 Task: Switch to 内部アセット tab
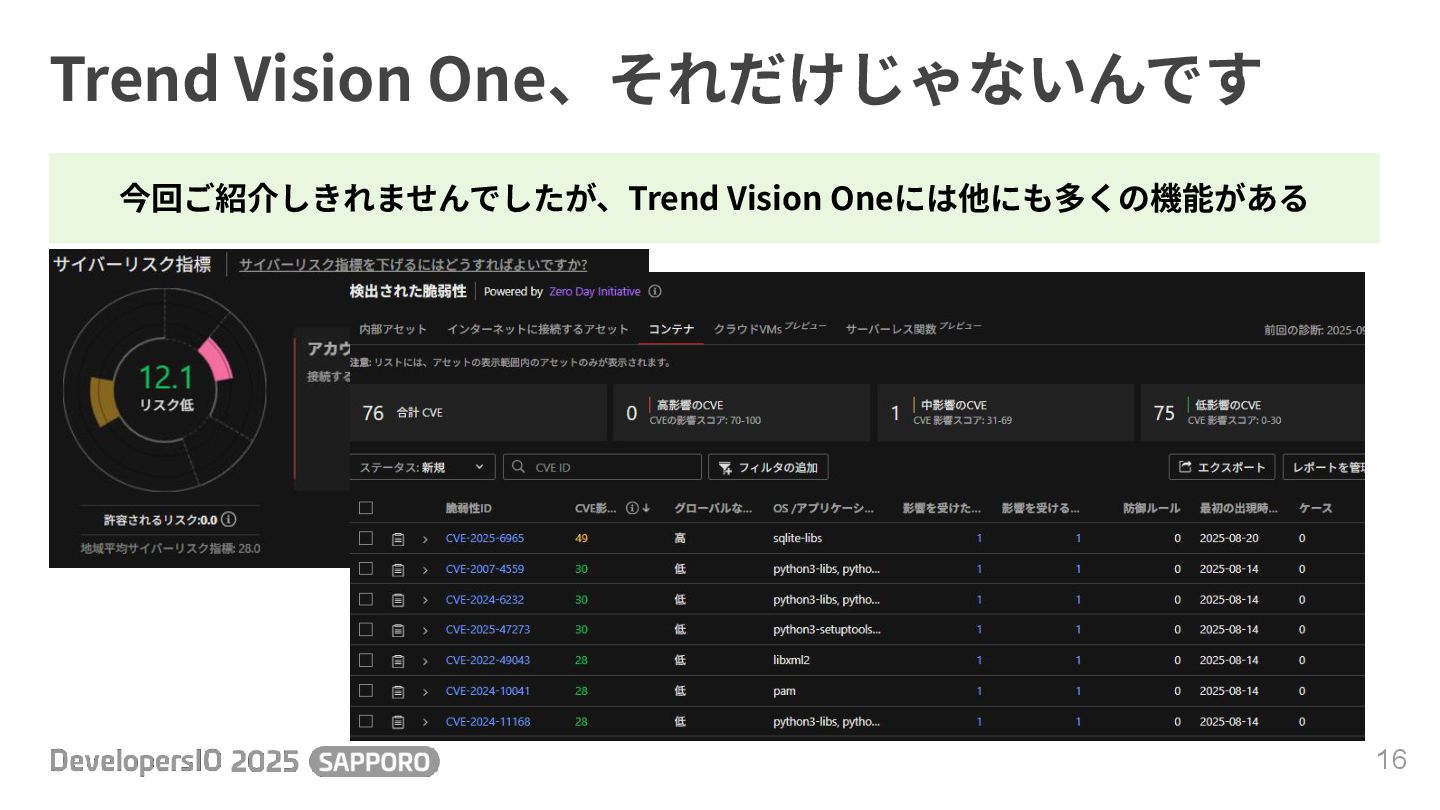coord(393,329)
